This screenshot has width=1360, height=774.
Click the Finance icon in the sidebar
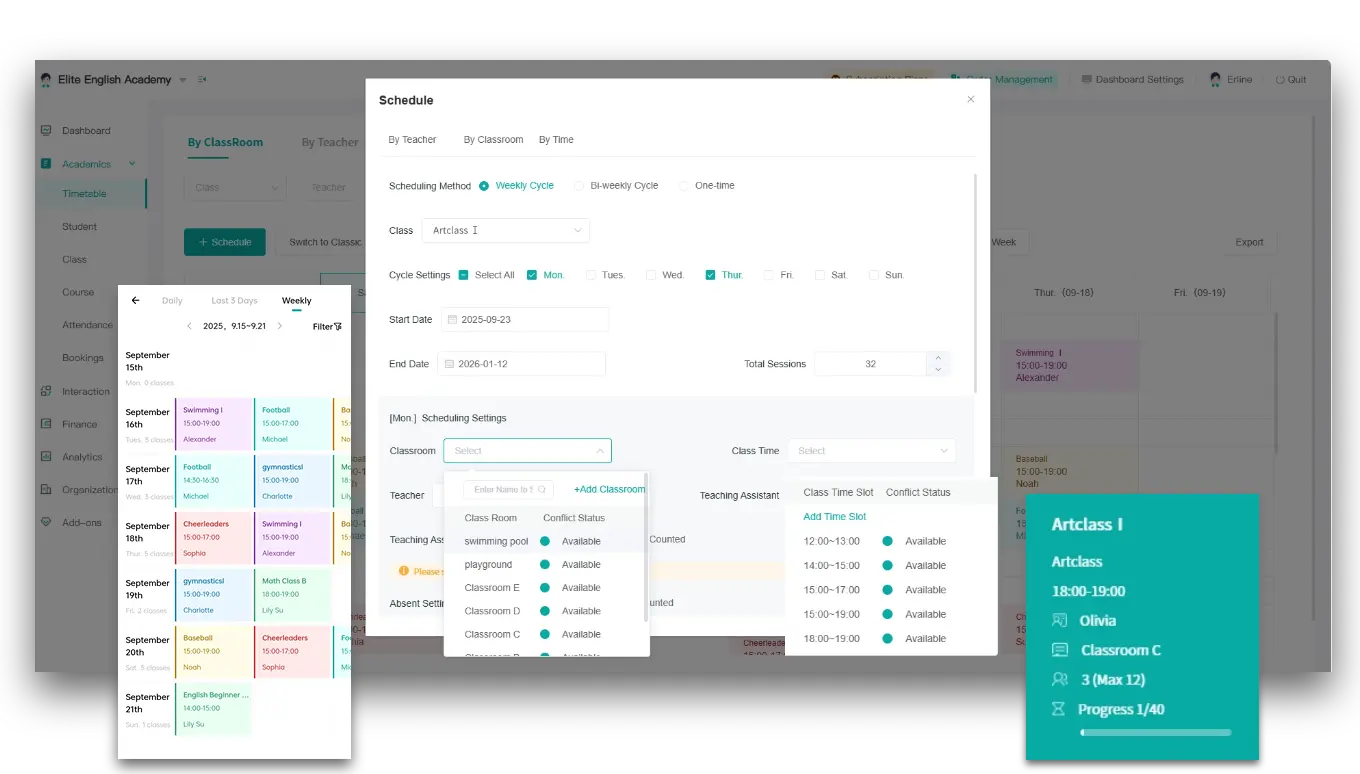45,424
